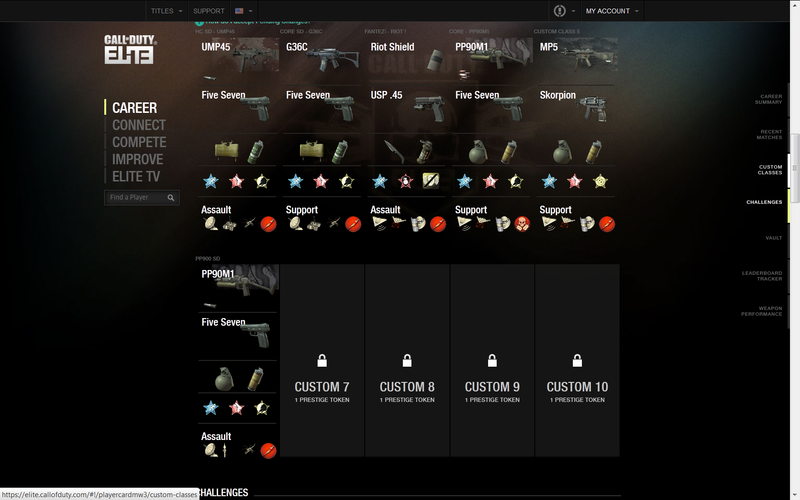Select the smoke grenade in CORE SD - G36C class

(340, 152)
